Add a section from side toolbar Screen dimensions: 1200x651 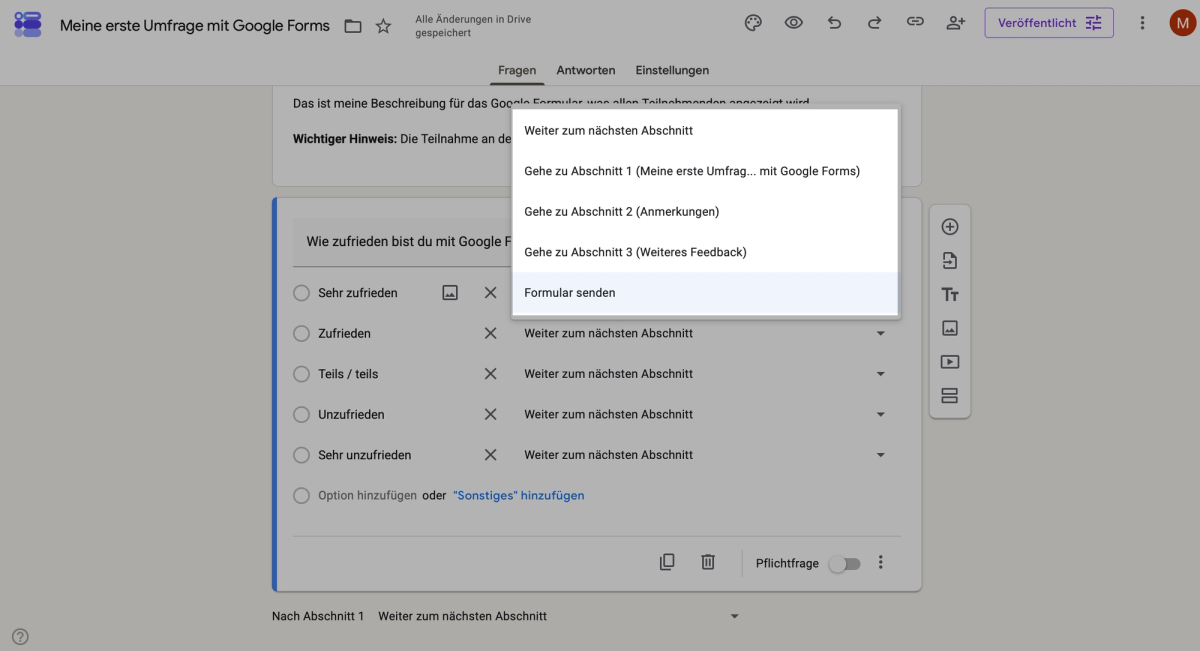(x=950, y=396)
